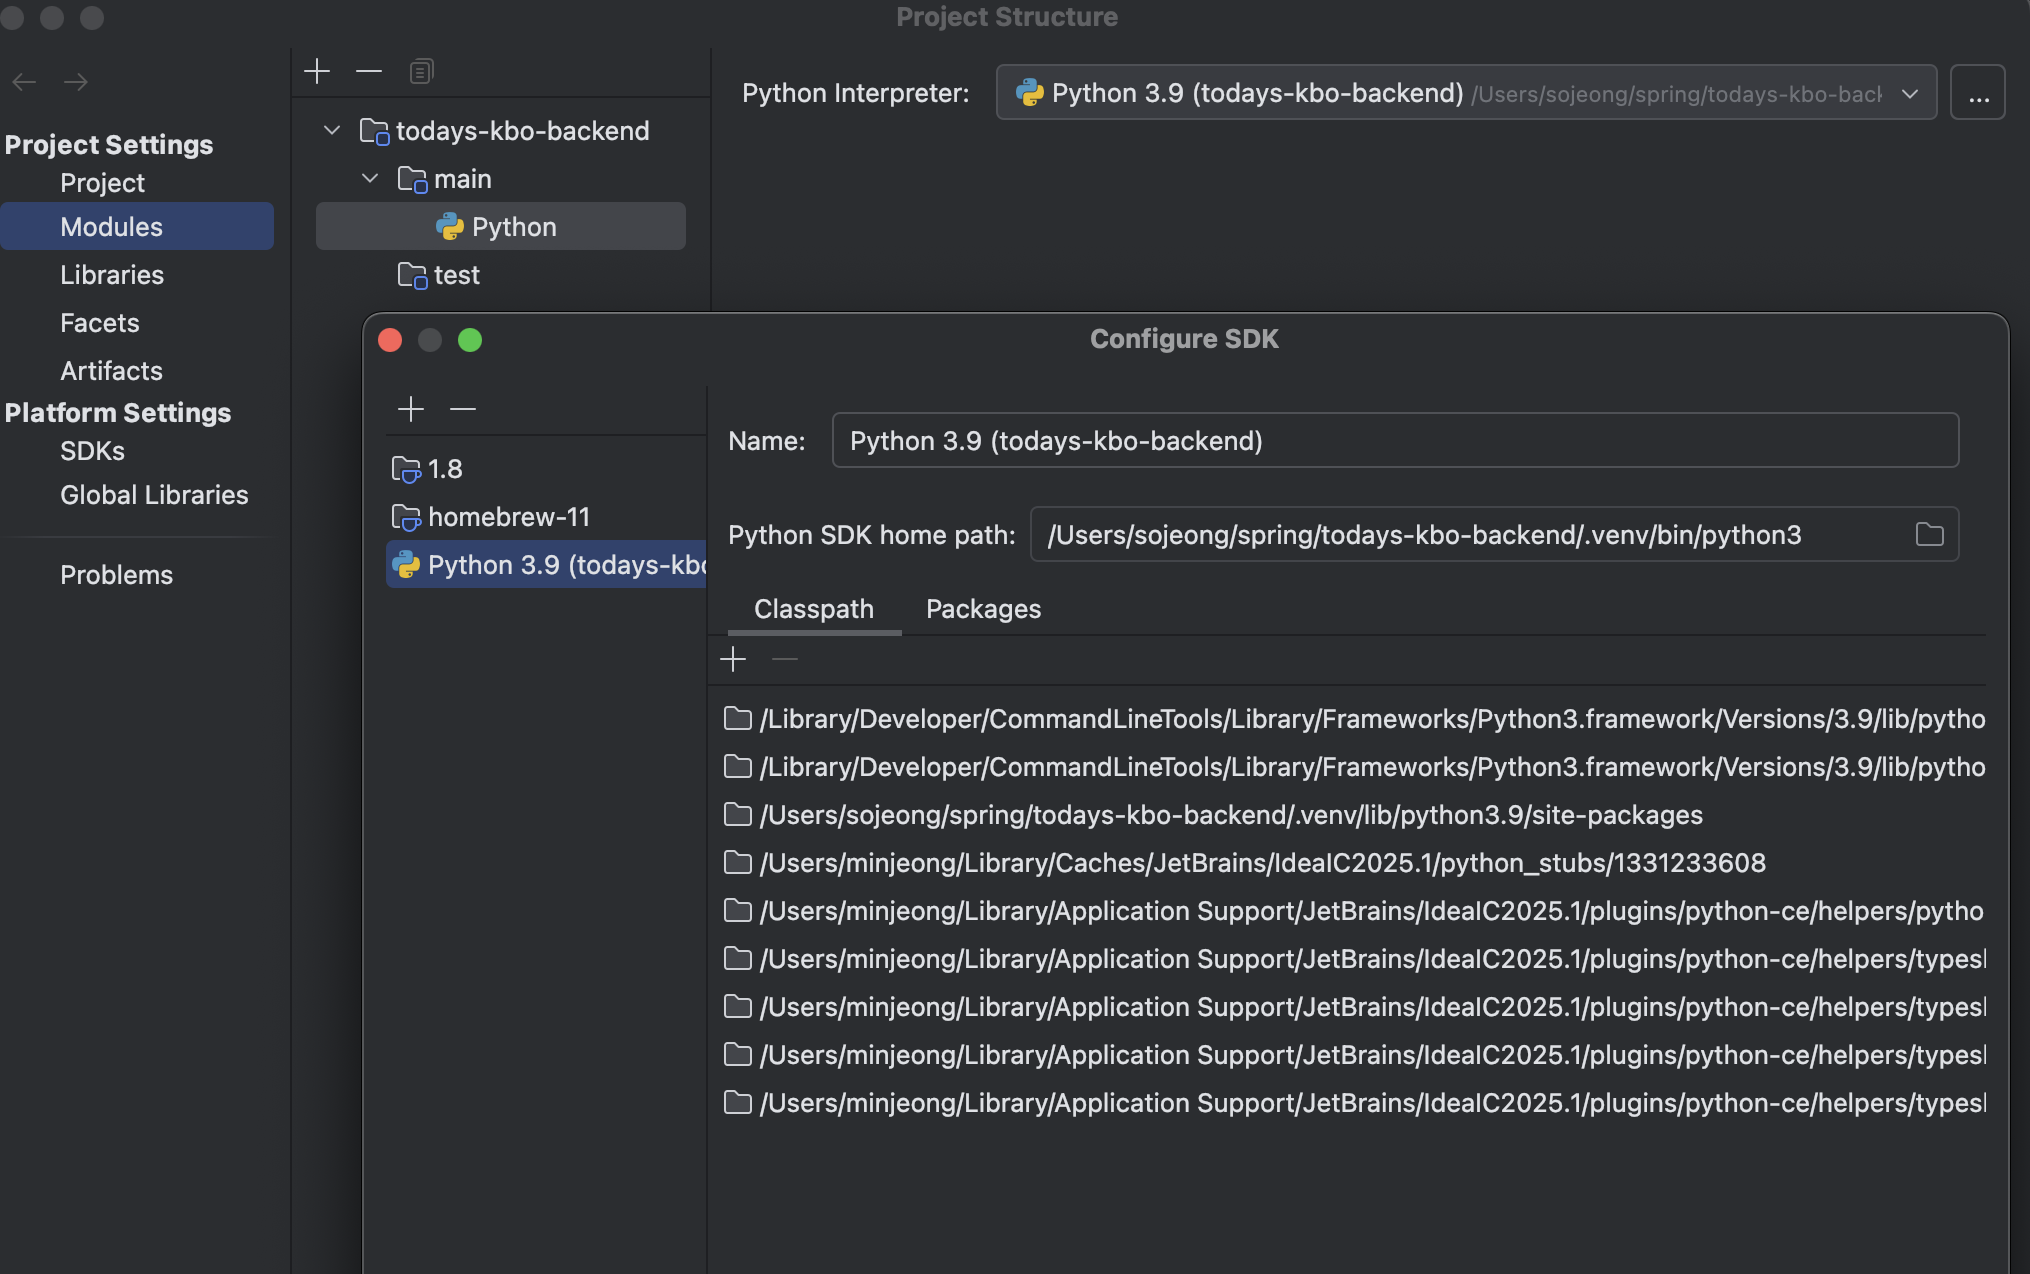Click the copy module icon
This screenshot has height=1274, width=2030.
(421, 71)
